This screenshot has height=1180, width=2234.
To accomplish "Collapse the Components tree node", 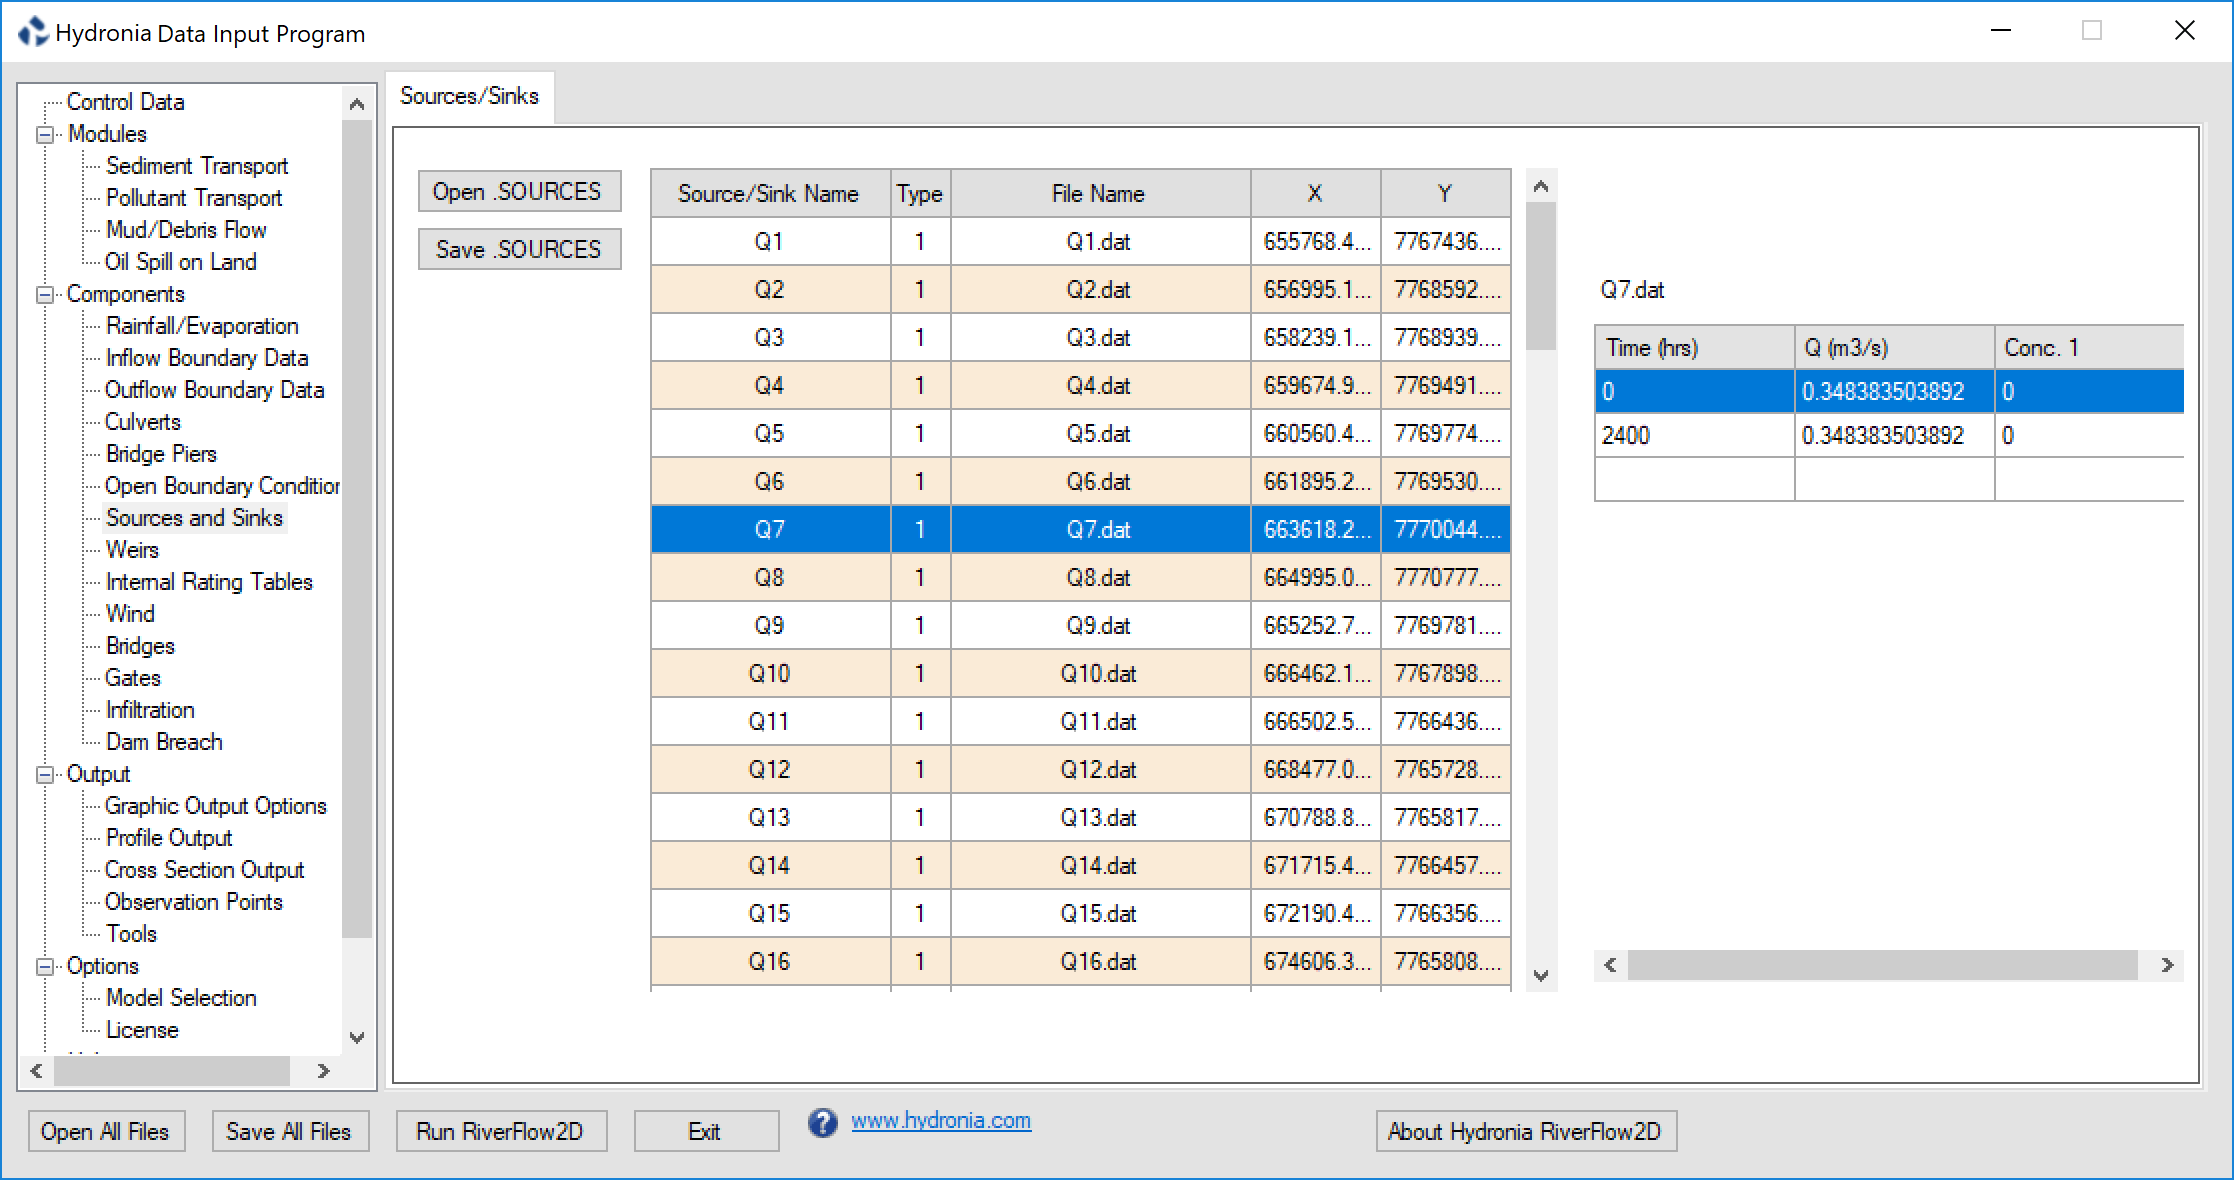I will pos(45,294).
